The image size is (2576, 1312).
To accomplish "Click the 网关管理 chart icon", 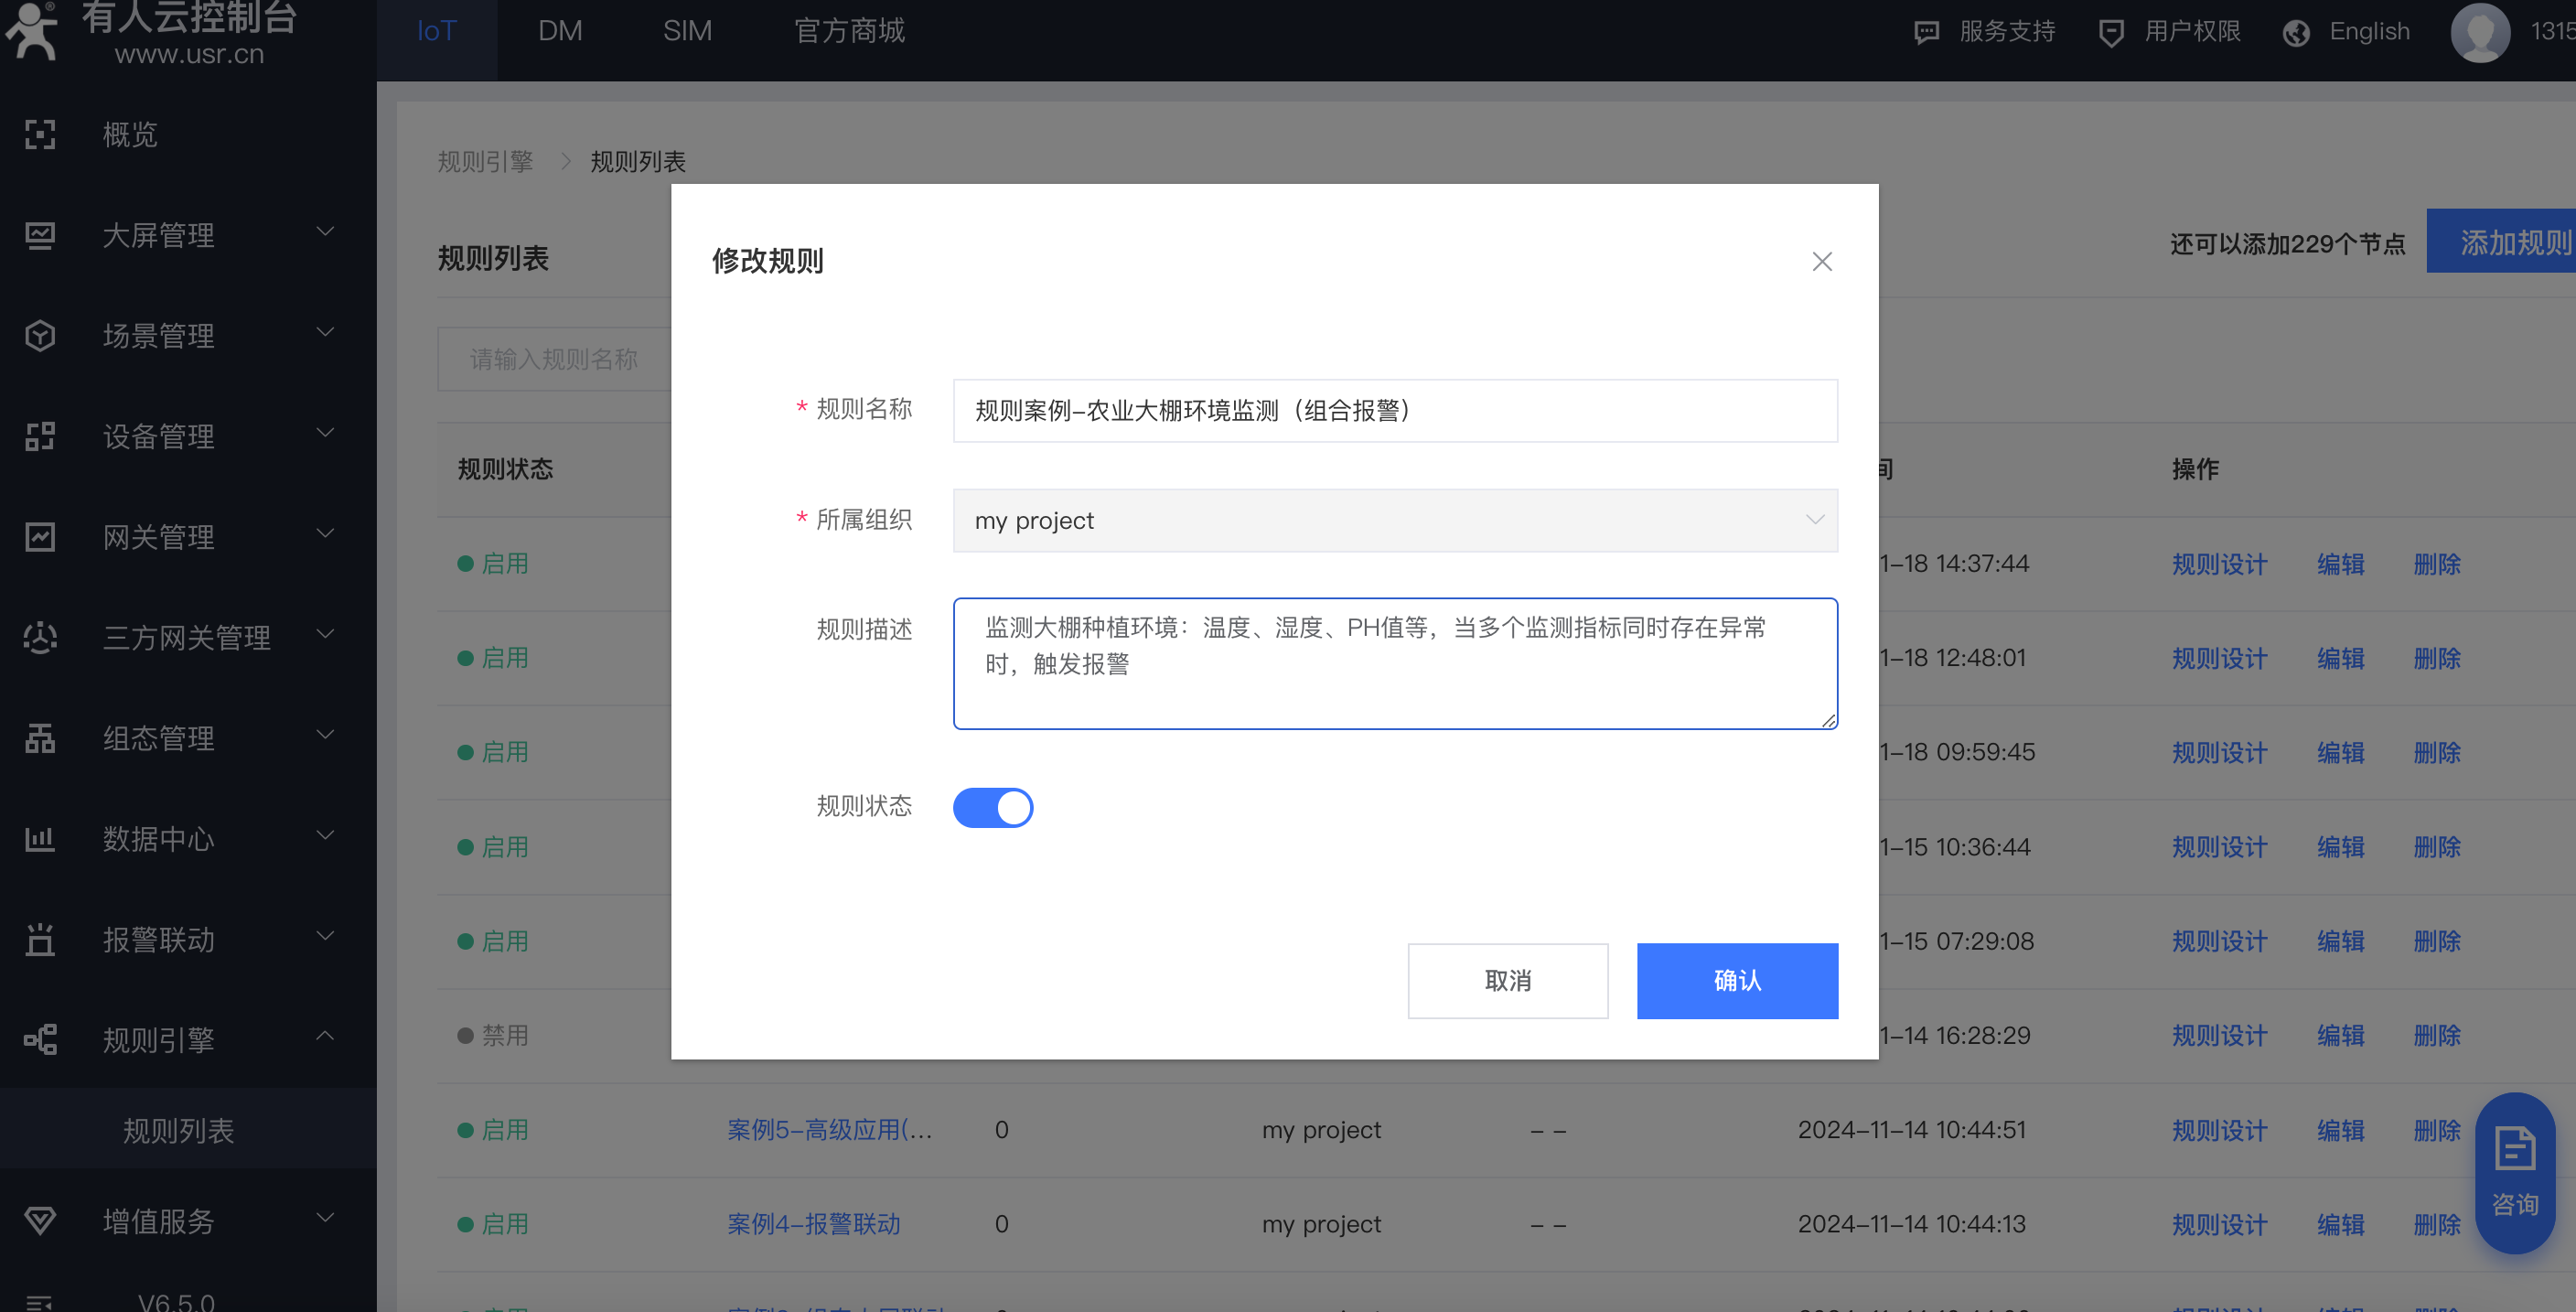I will pos(39,537).
